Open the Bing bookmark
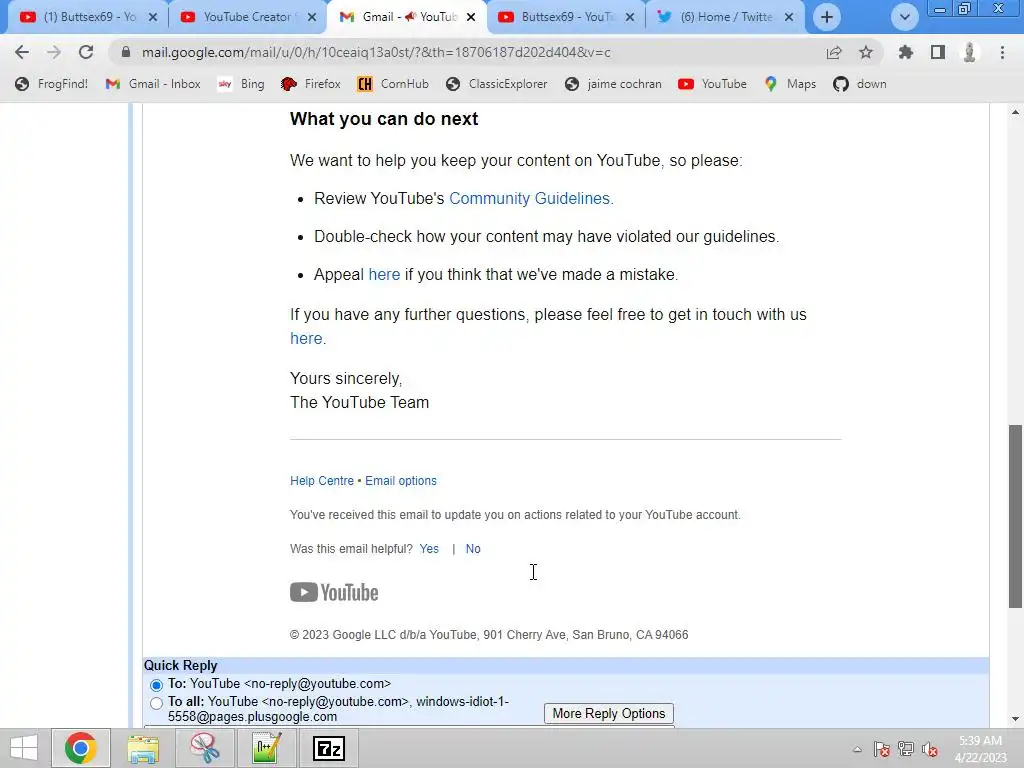1024x768 pixels. pos(241,84)
